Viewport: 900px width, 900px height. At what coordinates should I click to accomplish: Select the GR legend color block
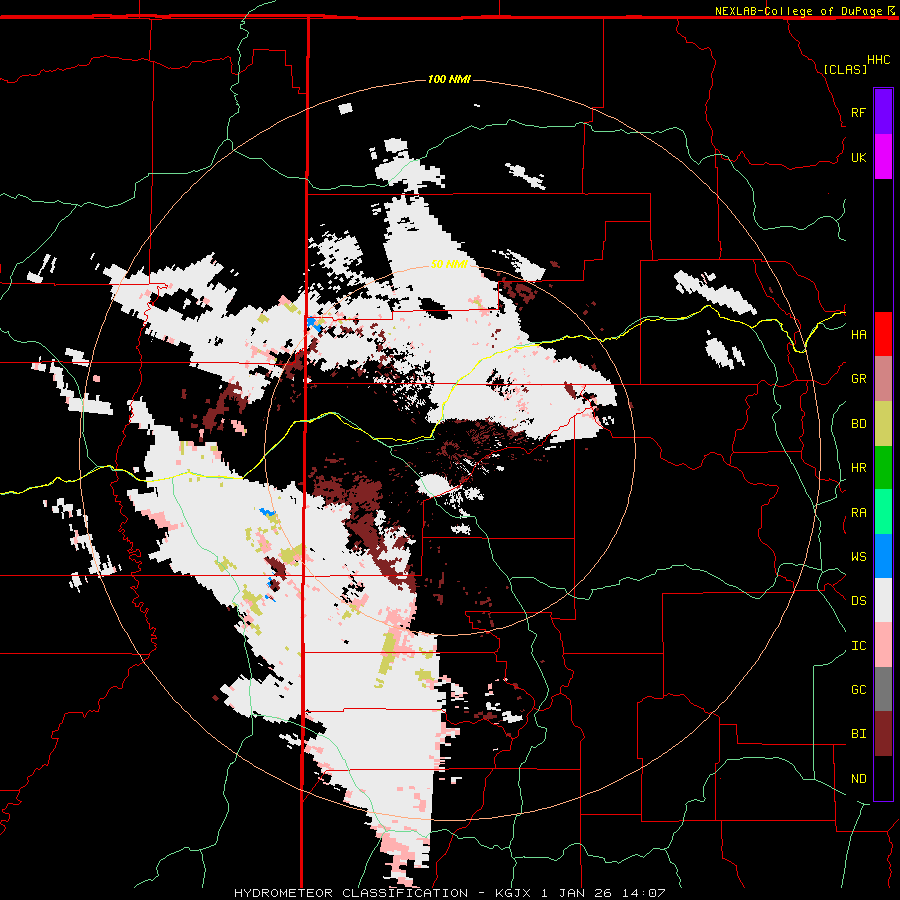883,379
